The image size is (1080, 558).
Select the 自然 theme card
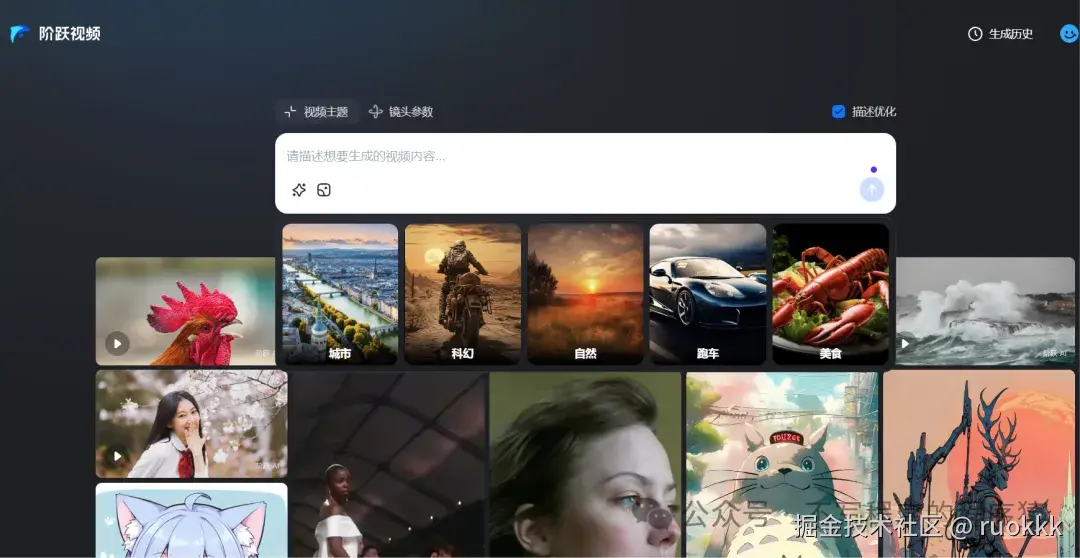(585, 294)
